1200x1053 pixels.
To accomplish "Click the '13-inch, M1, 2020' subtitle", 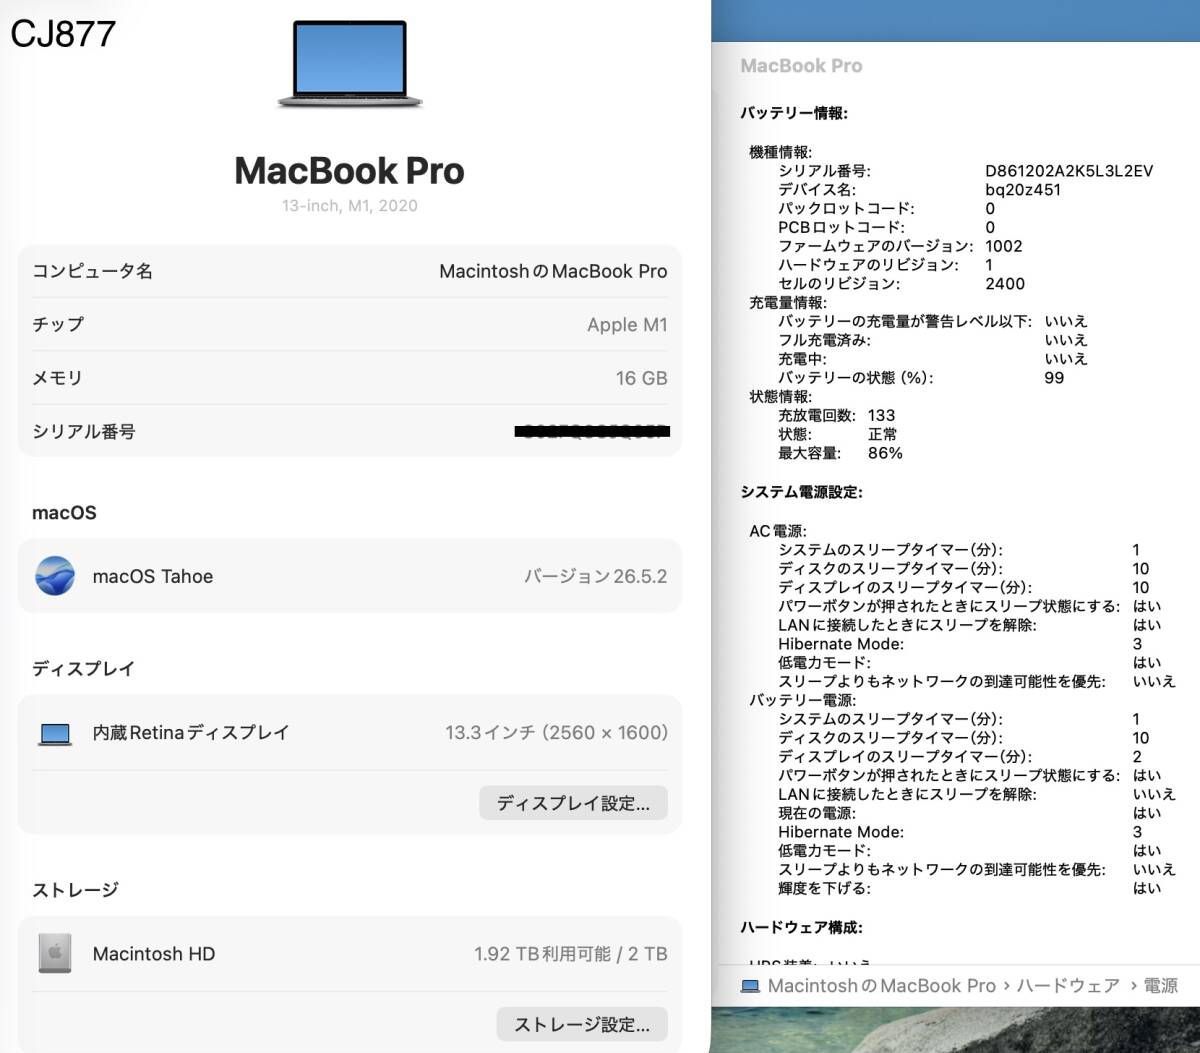I will click(349, 206).
